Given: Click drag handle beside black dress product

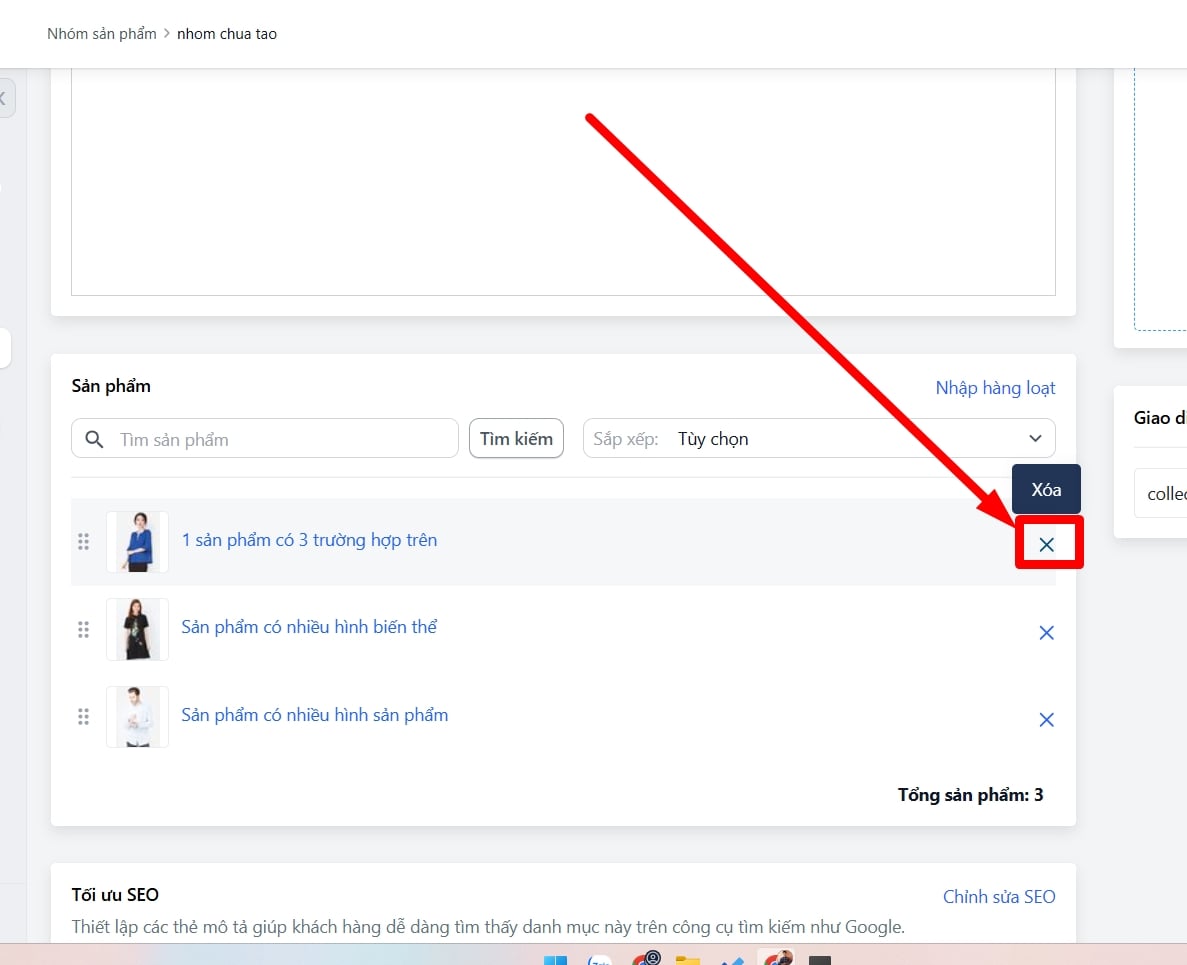Looking at the screenshot, I should (84, 629).
